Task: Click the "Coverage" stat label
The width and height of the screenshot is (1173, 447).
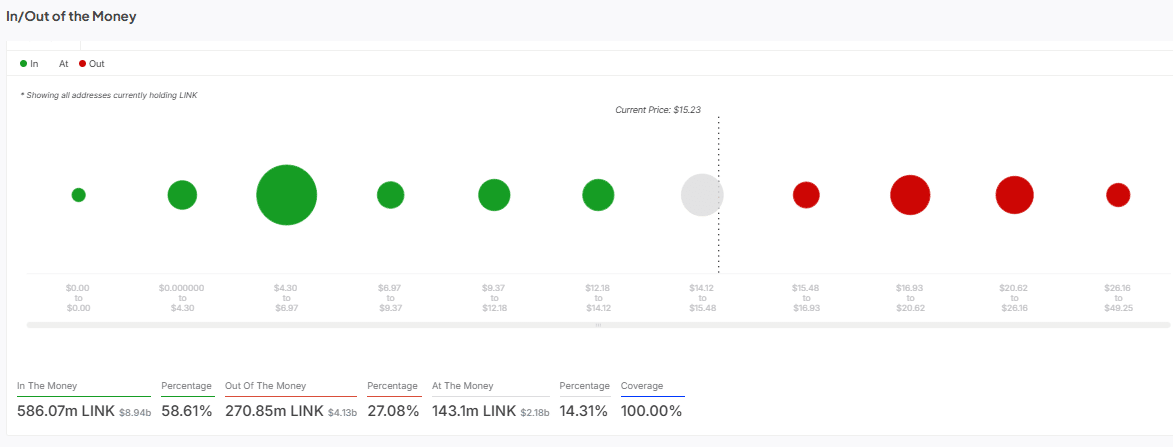Action: click(641, 386)
